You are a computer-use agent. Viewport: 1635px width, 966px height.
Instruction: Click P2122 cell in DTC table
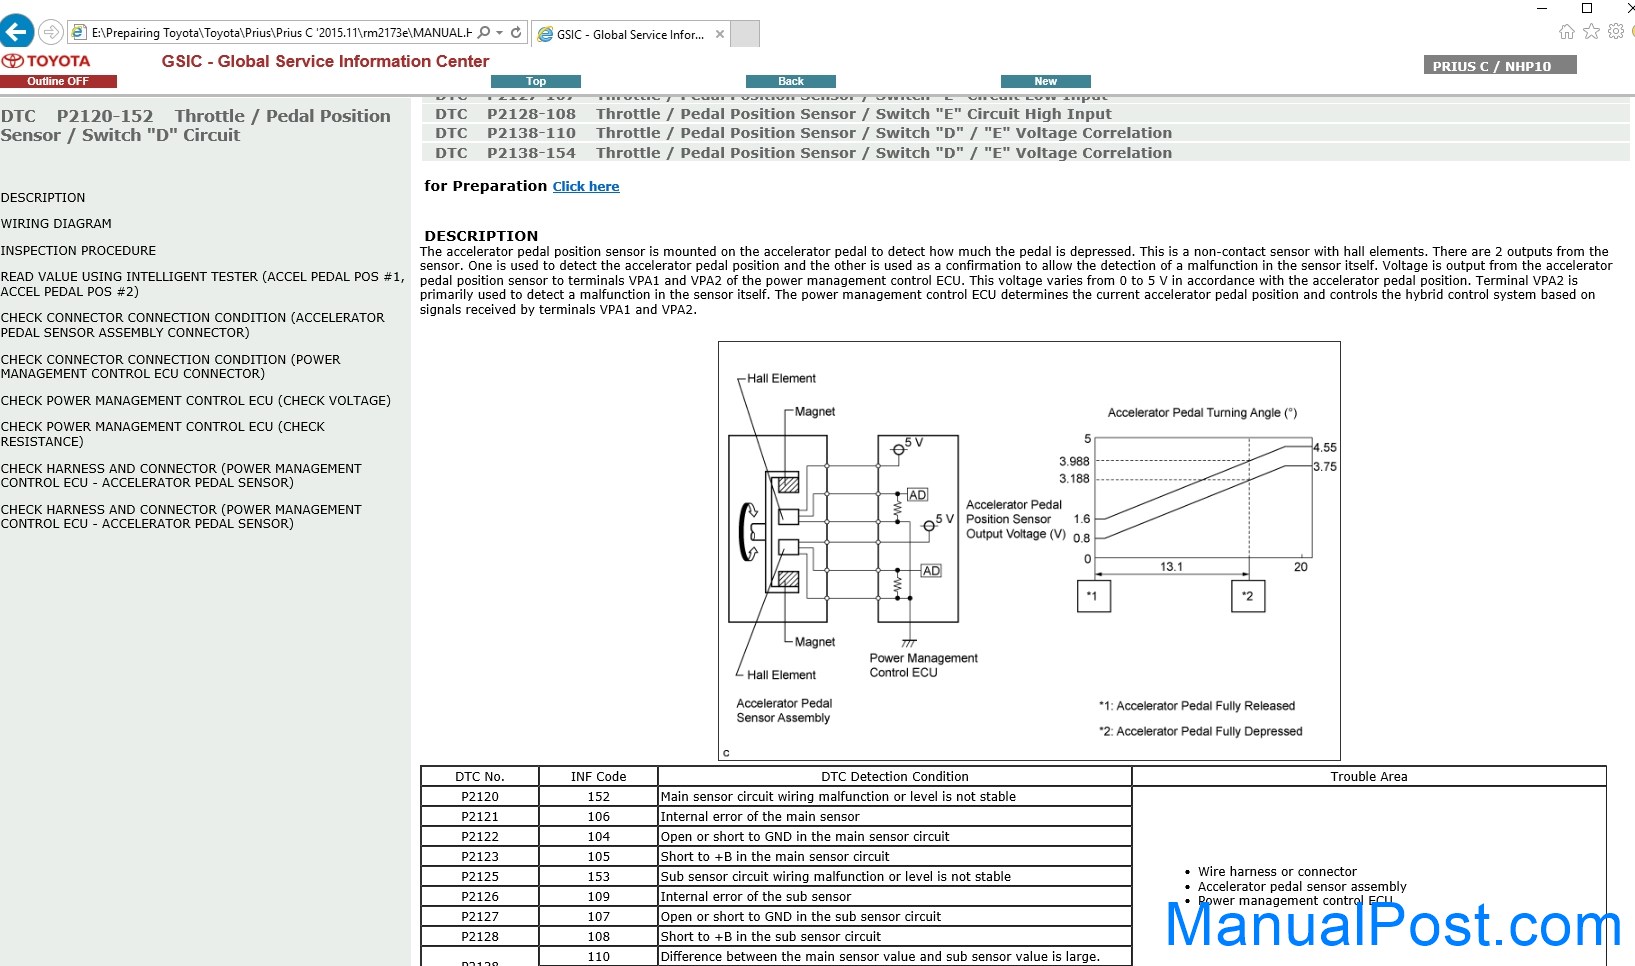coord(480,837)
